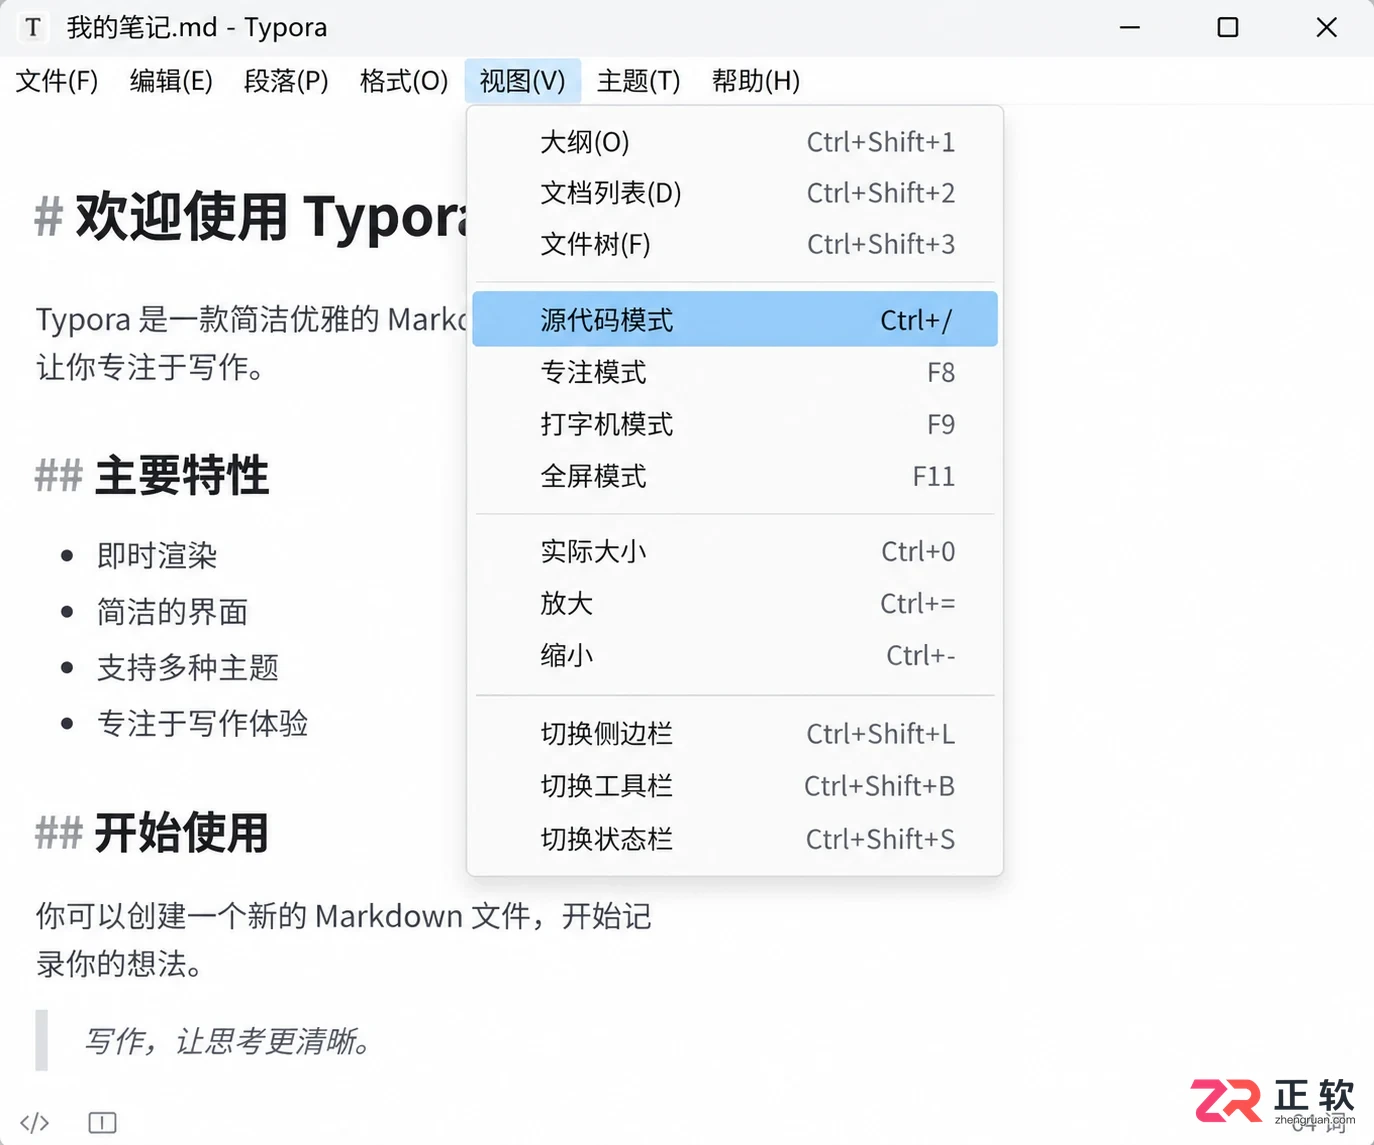
Task: Open the 主题(T) menu
Action: click(638, 81)
